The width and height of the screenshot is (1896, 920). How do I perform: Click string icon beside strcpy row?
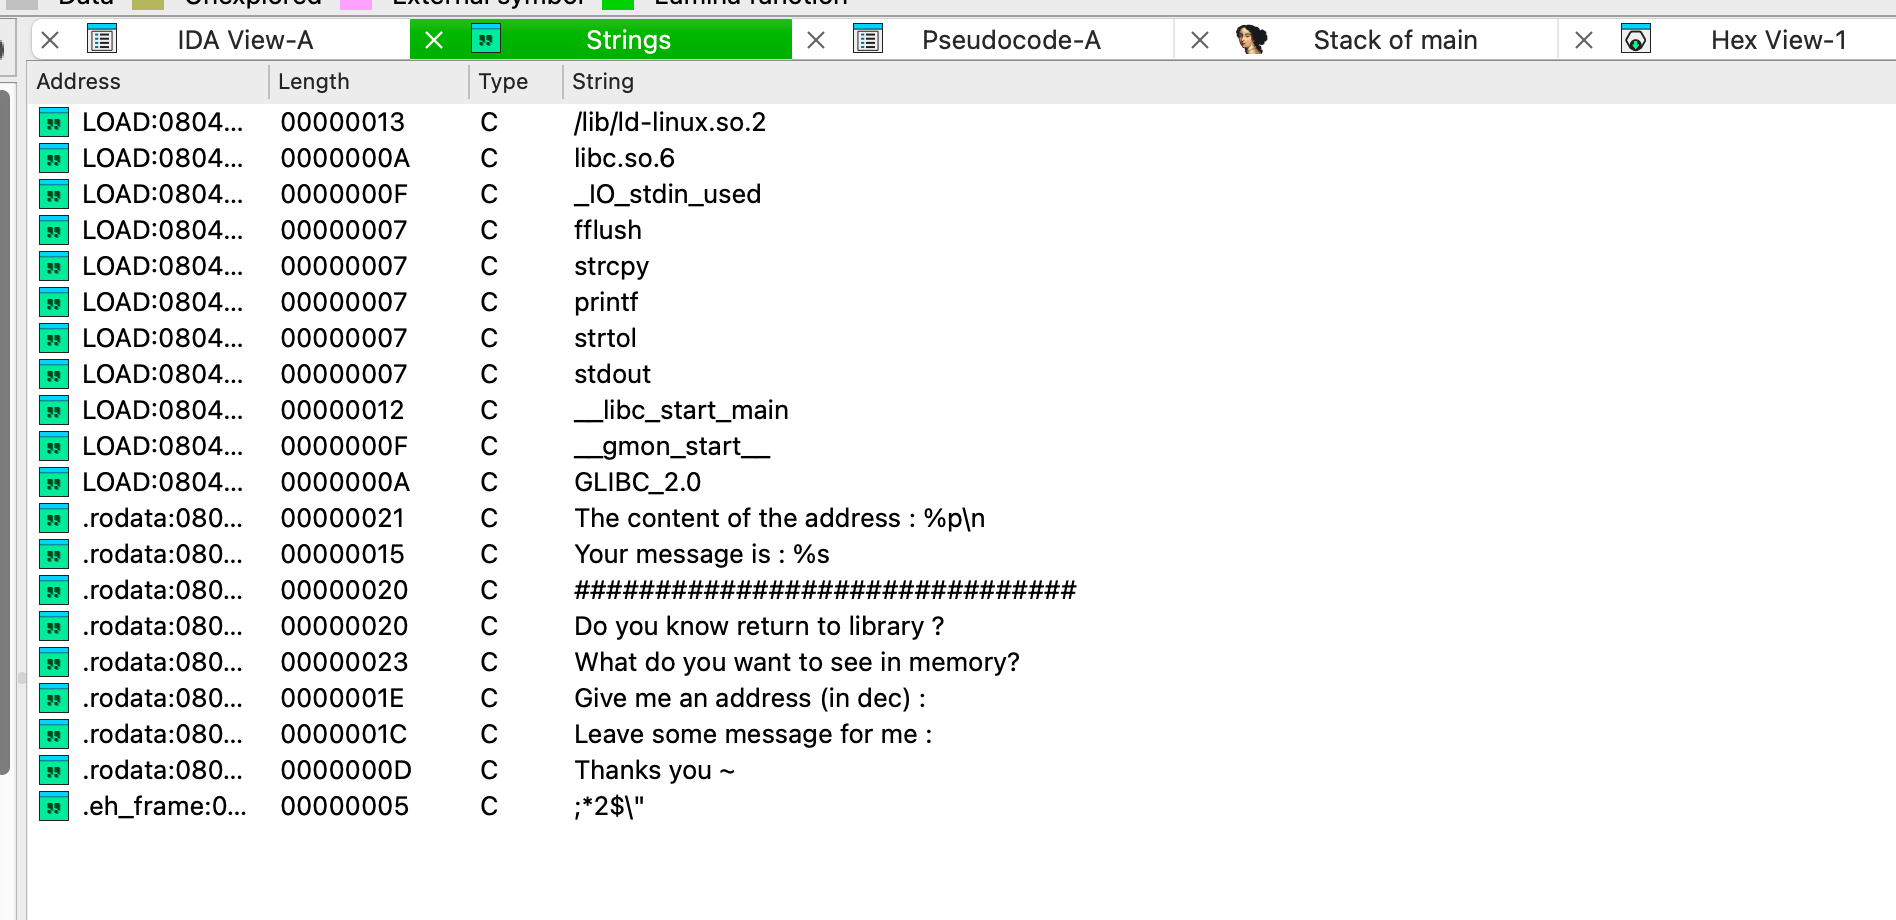click(x=54, y=266)
